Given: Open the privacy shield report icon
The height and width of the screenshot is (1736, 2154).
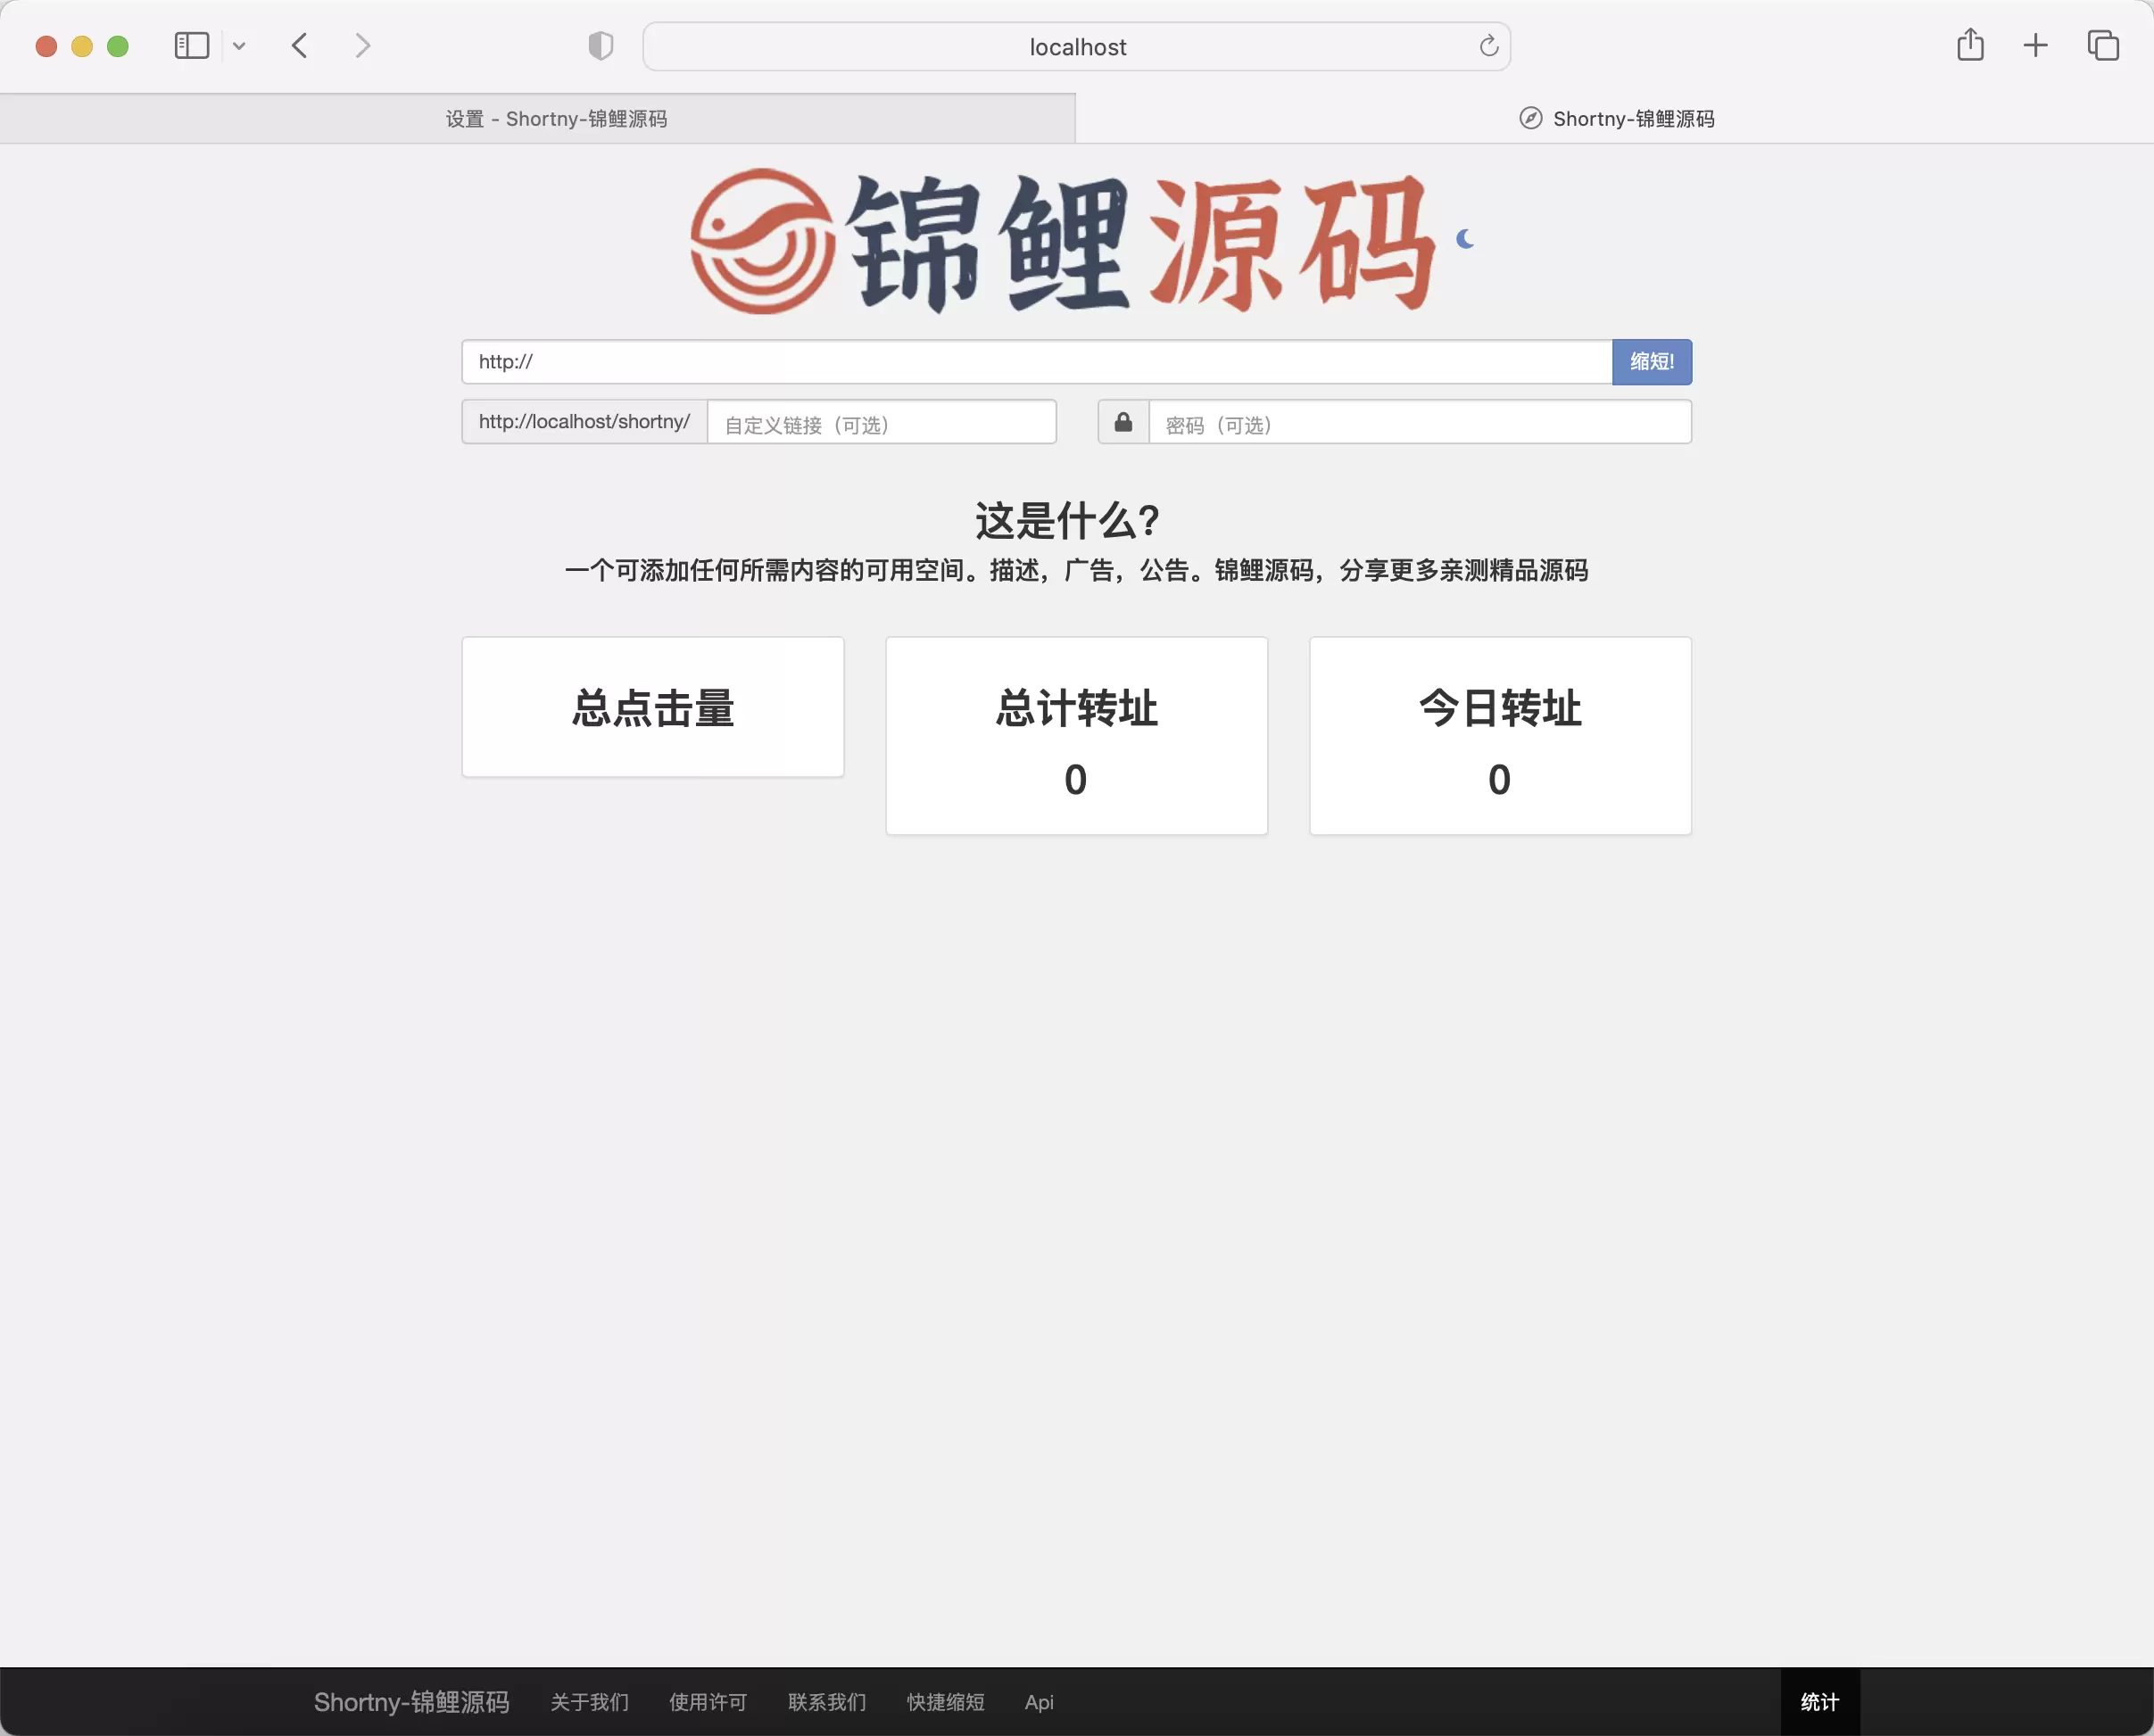Looking at the screenshot, I should pos(600,46).
